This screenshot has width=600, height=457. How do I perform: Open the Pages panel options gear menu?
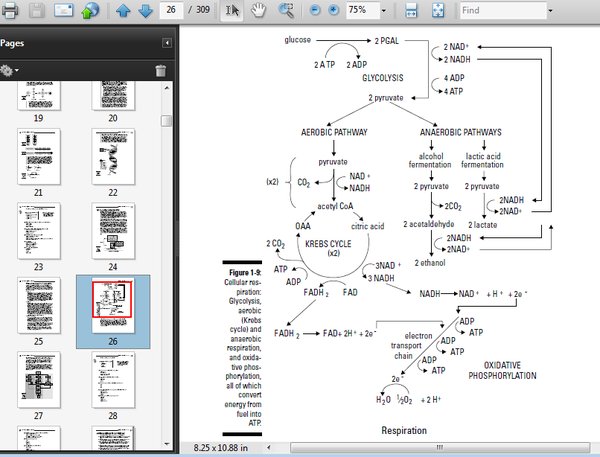[x=11, y=70]
